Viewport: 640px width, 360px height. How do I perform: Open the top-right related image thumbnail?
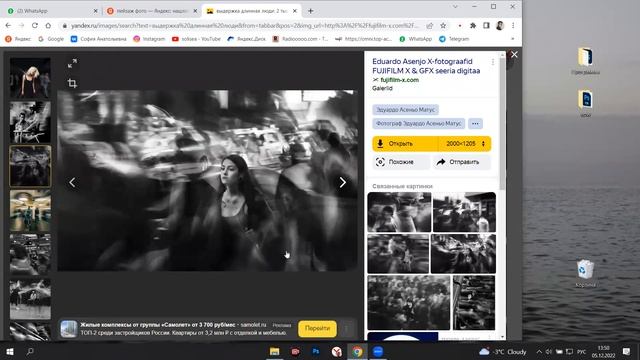(x=464, y=212)
